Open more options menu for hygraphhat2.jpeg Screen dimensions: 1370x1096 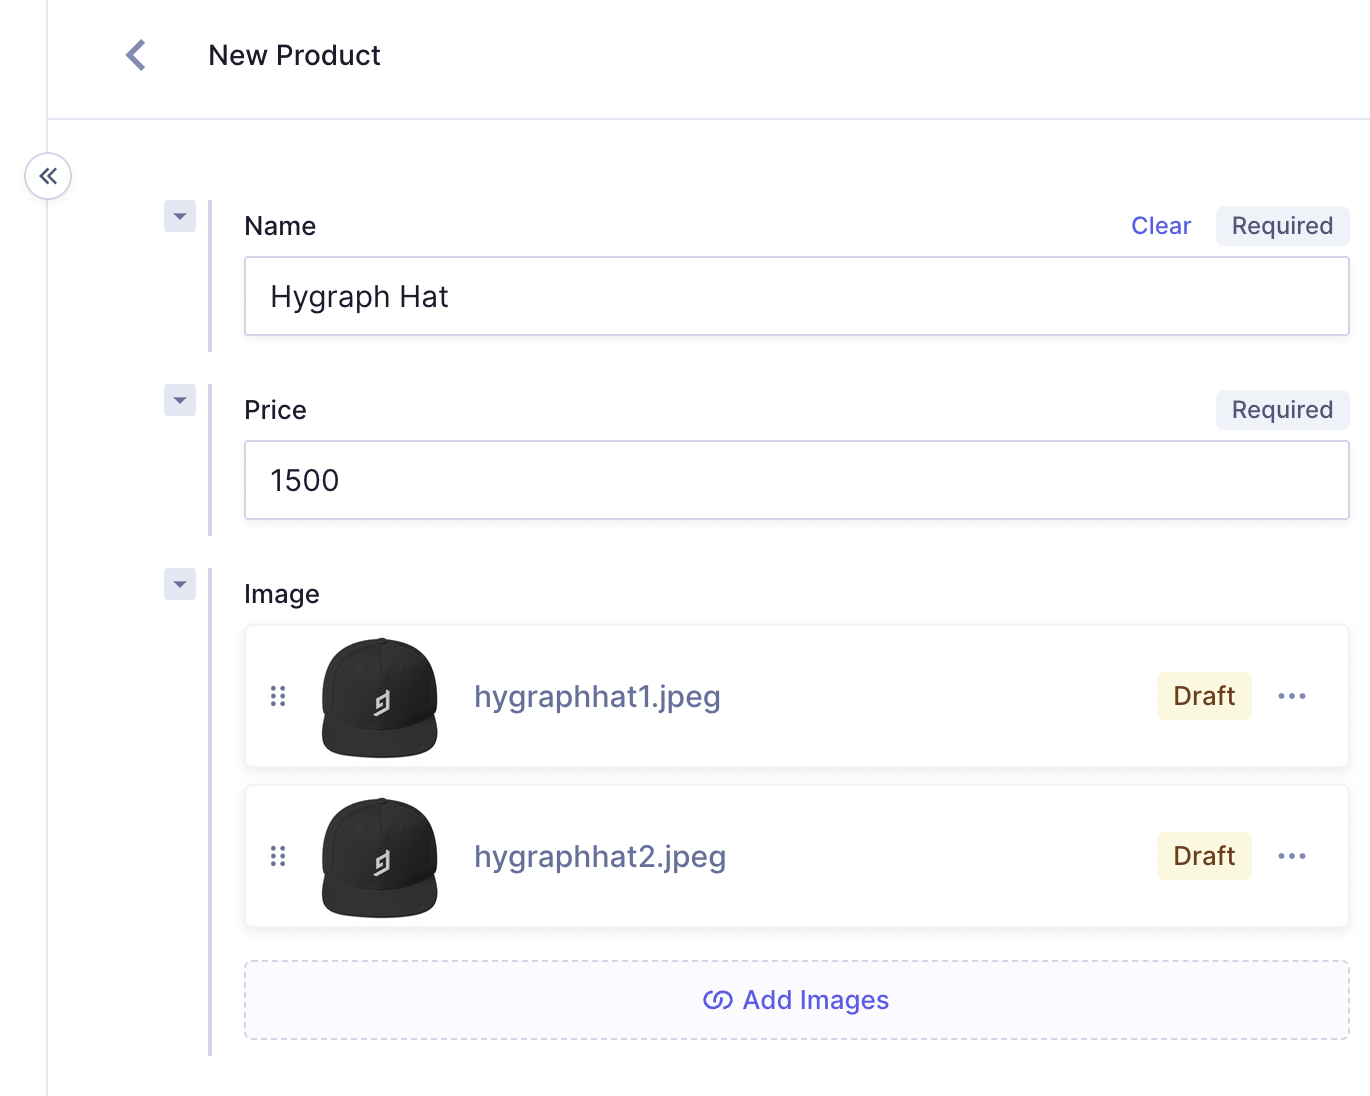[x=1291, y=856]
